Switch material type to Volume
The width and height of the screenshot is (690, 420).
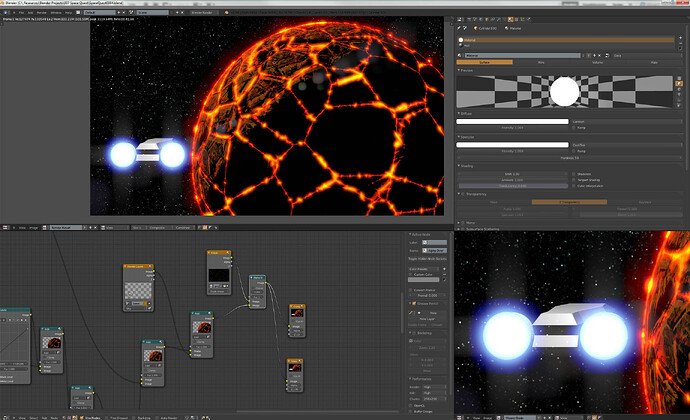(x=598, y=63)
